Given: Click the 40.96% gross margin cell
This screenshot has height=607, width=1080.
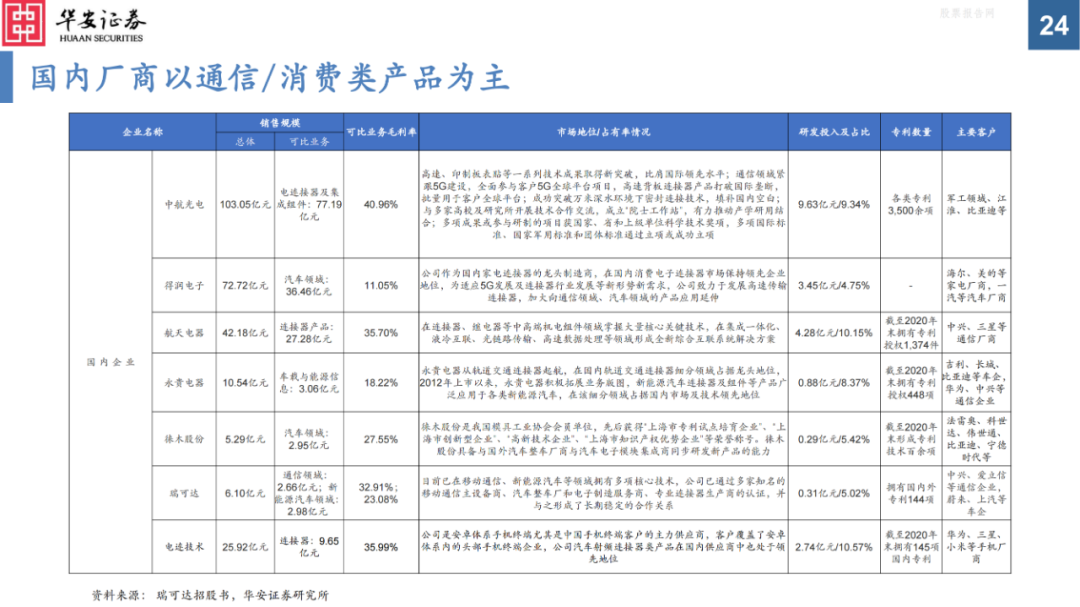Looking at the screenshot, I should tap(381, 205).
